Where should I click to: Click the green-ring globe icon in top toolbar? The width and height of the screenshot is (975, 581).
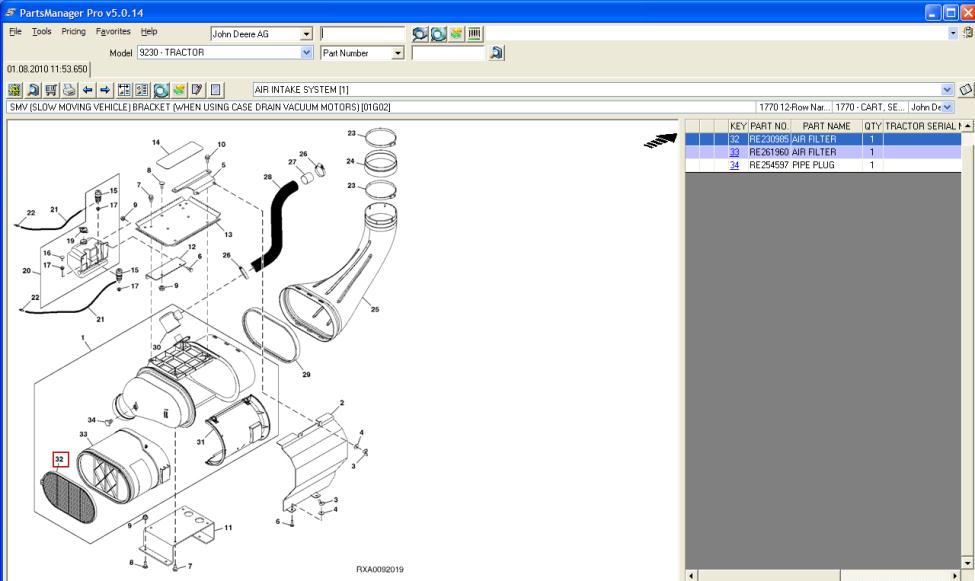pos(438,34)
